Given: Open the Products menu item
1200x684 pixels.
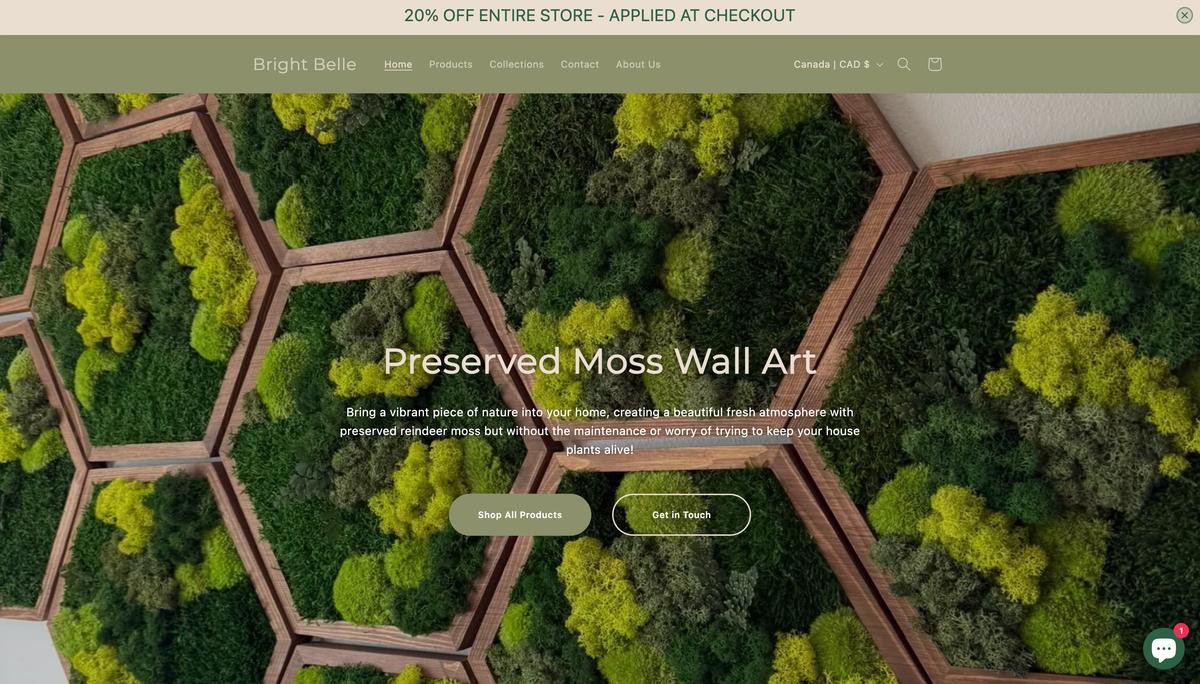Looking at the screenshot, I should 451,64.
